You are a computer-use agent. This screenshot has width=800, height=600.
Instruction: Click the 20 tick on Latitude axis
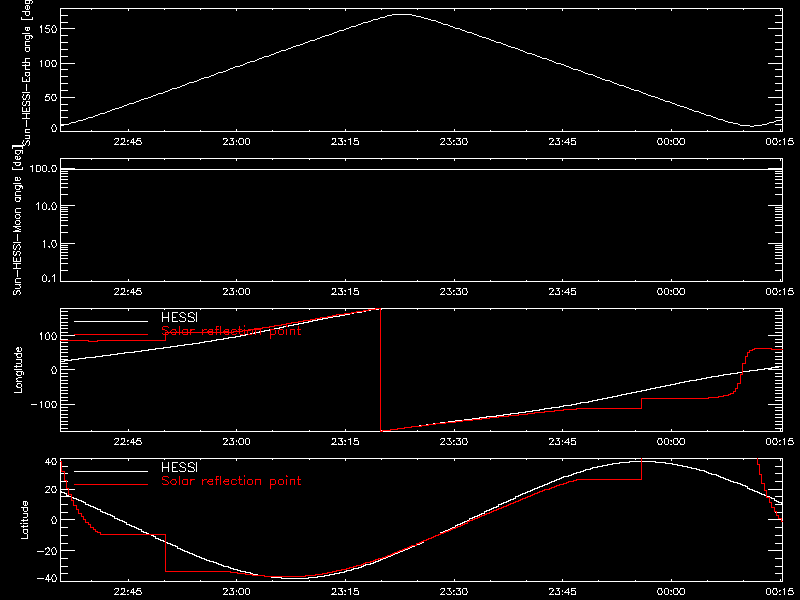51,490
